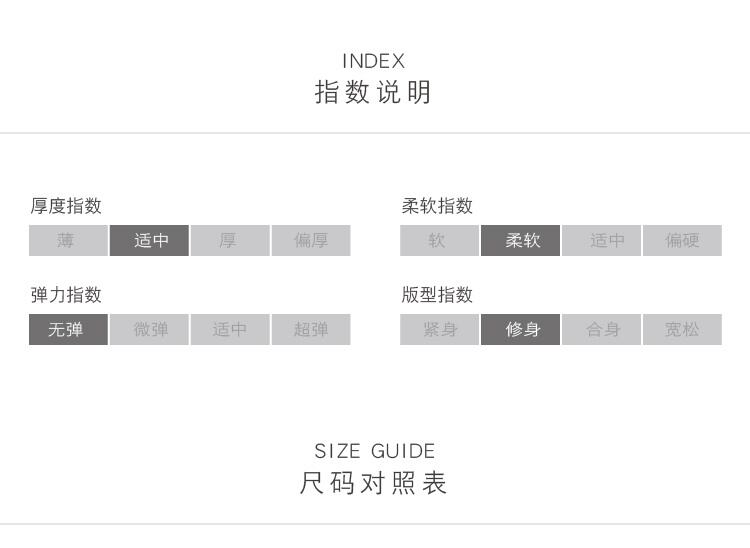Select the highlighted 适中 thickness option
The image size is (750, 548).
[149, 240]
